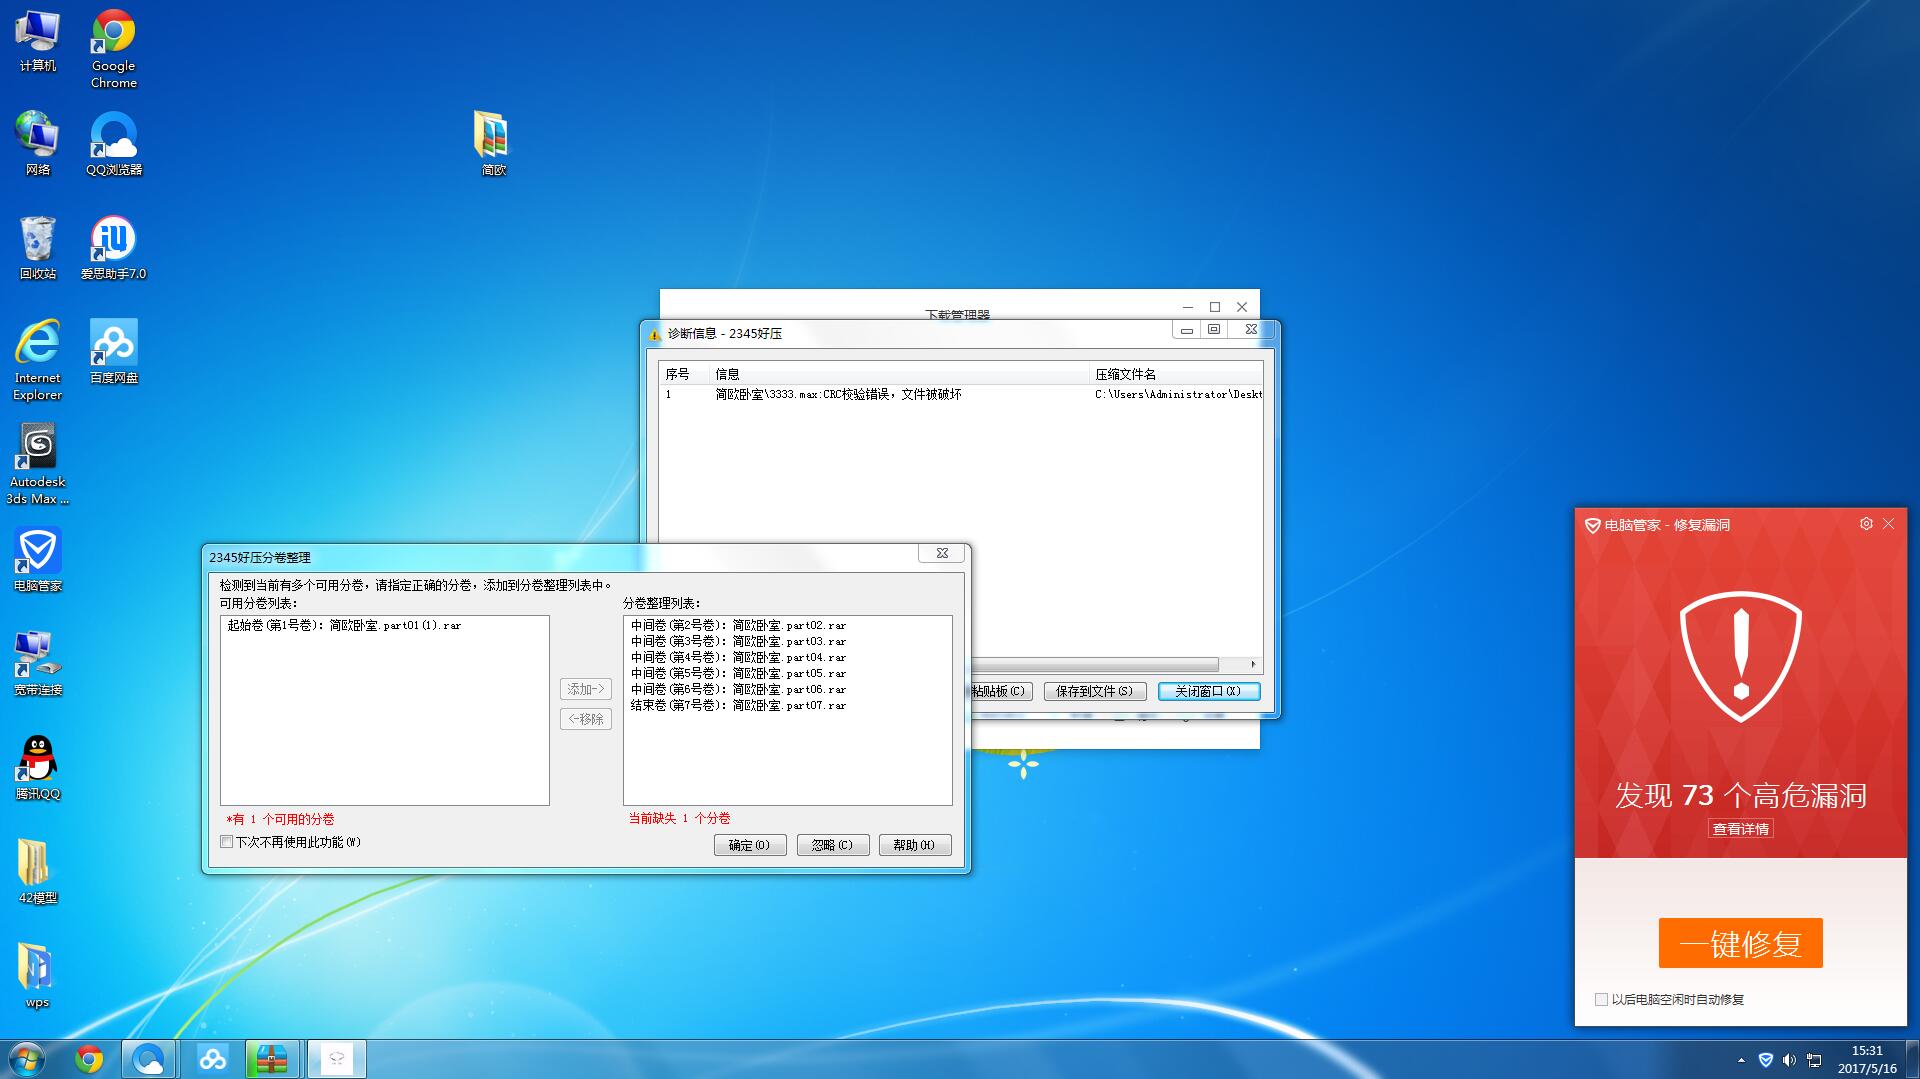
Task: Open the 计算机 desktop icon
Action: pos(37,42)
